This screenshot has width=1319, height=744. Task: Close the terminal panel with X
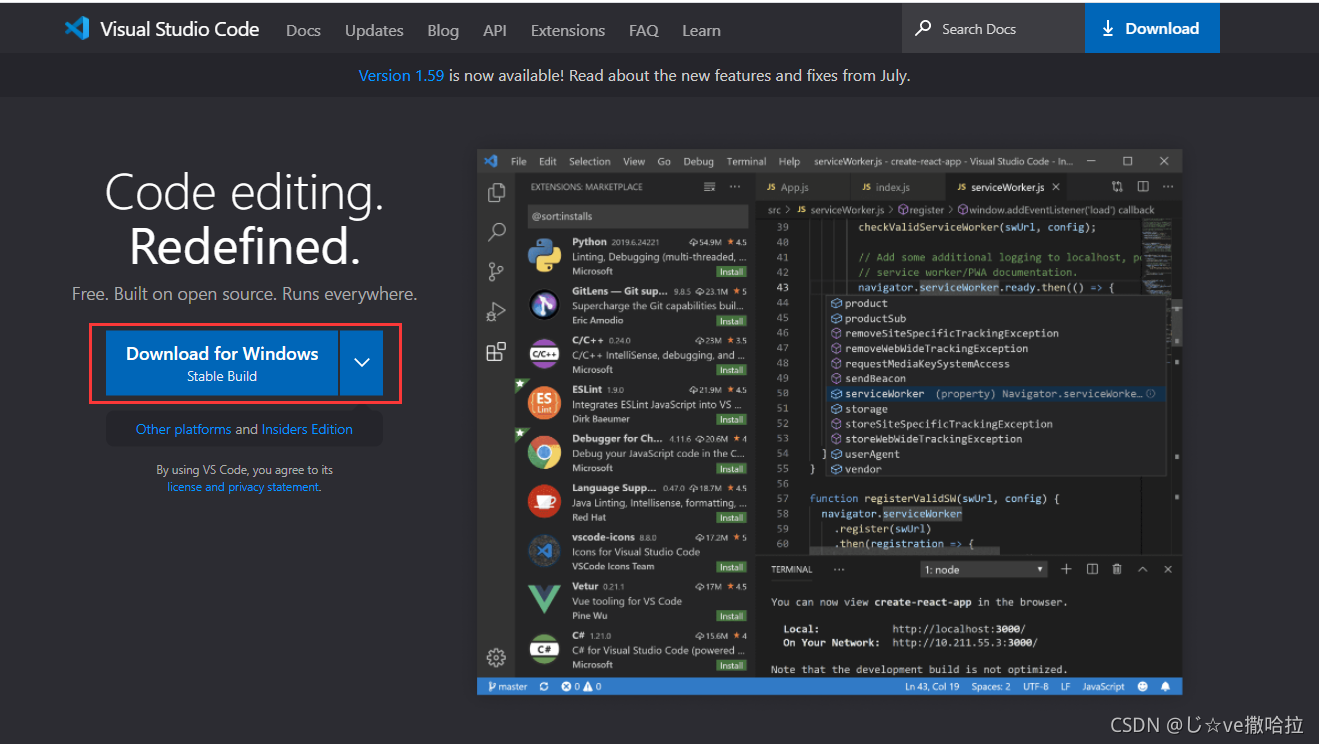click(x=1168, y=569)
